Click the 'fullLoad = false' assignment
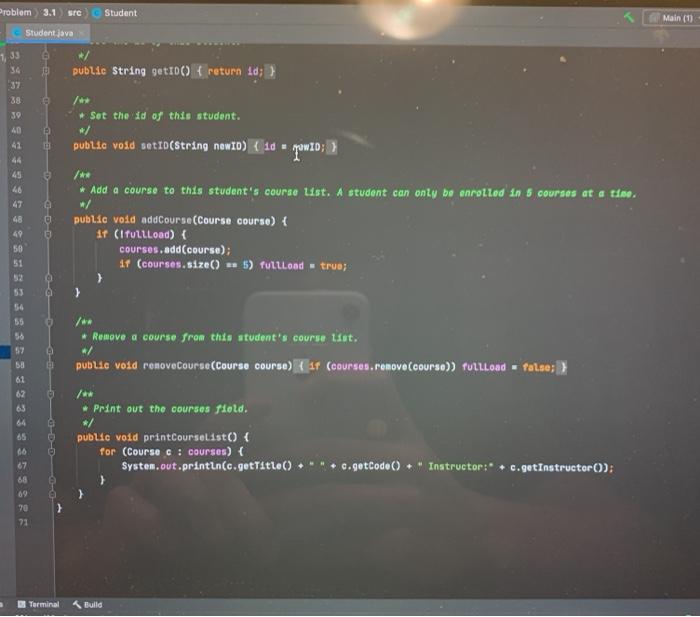Image resolution: width=700 pixels, height=617 pixels. 508,367
